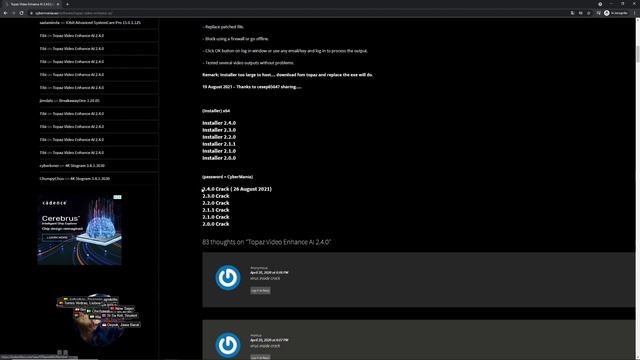Click the 'Tested several video outputs without problems' line

(248, 63)
